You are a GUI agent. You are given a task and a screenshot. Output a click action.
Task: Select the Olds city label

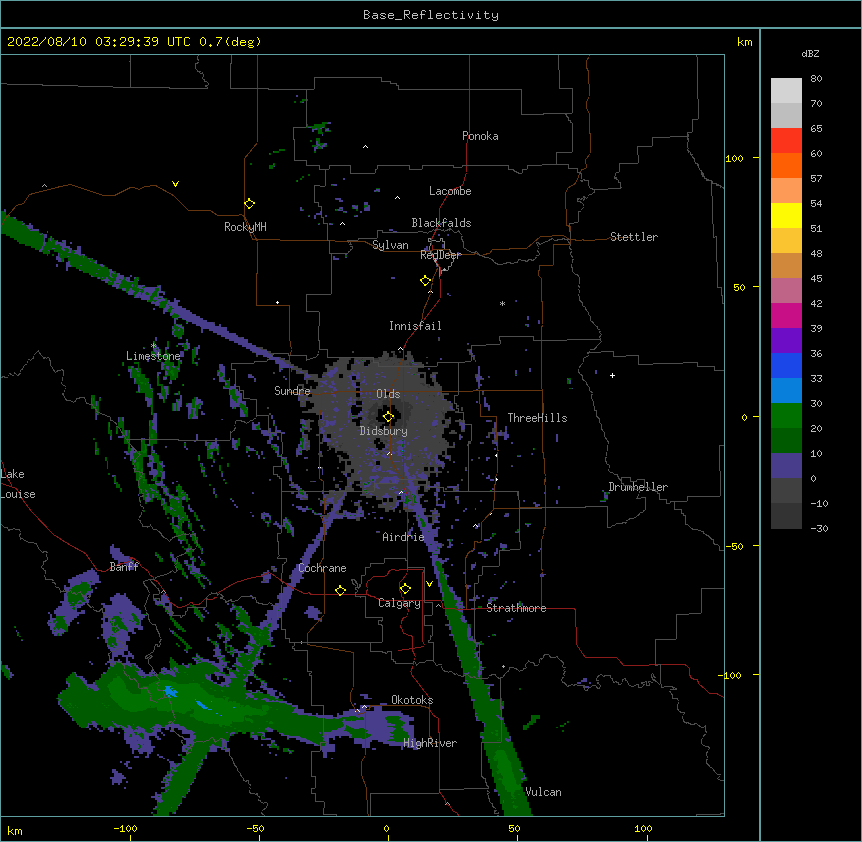(x=388, y=394)
